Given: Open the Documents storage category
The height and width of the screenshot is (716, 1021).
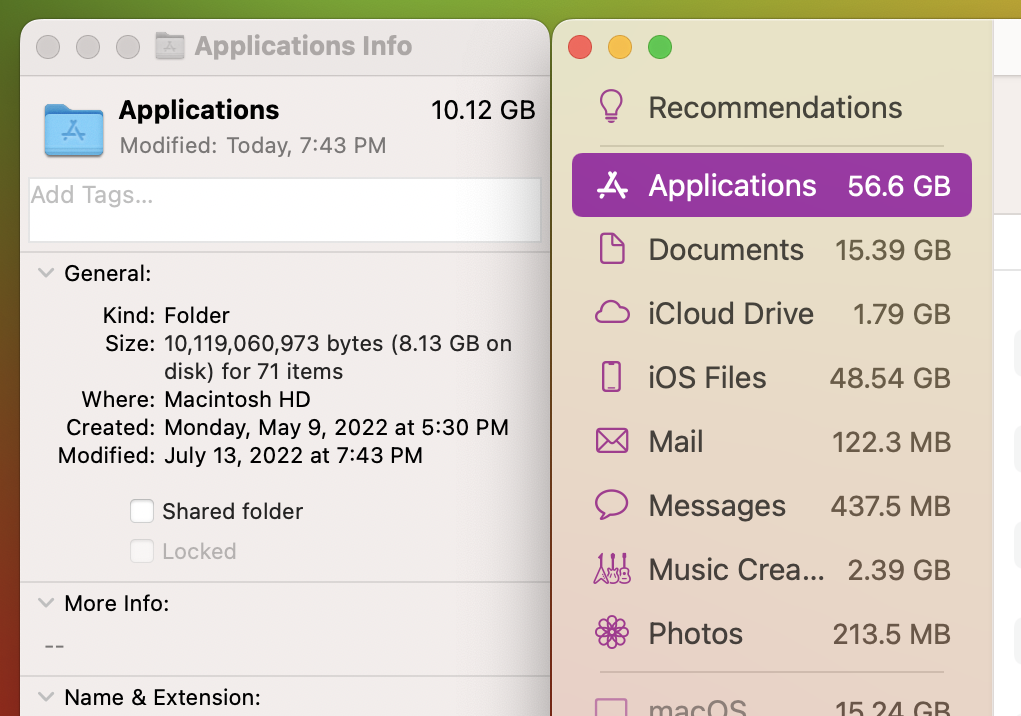Looking at the screenshot, I should click(772, 249).
